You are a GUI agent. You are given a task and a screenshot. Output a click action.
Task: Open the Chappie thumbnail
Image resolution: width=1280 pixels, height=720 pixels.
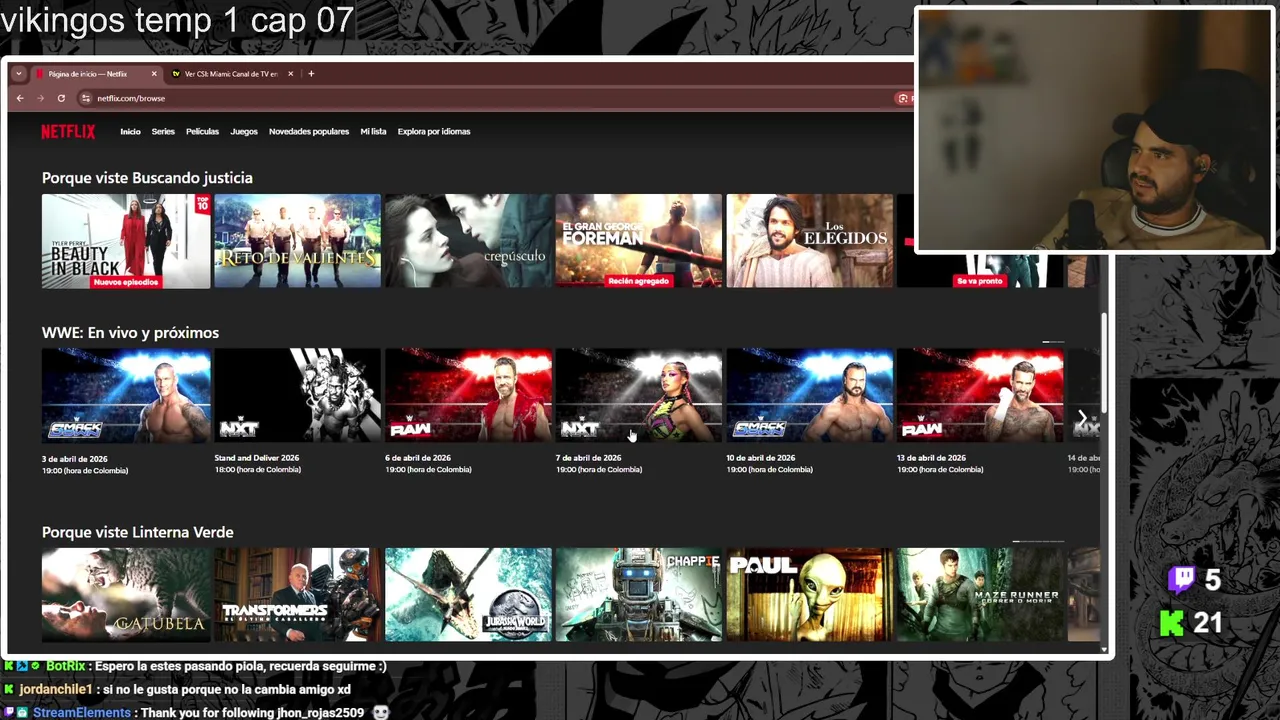(x=639, y=595)
